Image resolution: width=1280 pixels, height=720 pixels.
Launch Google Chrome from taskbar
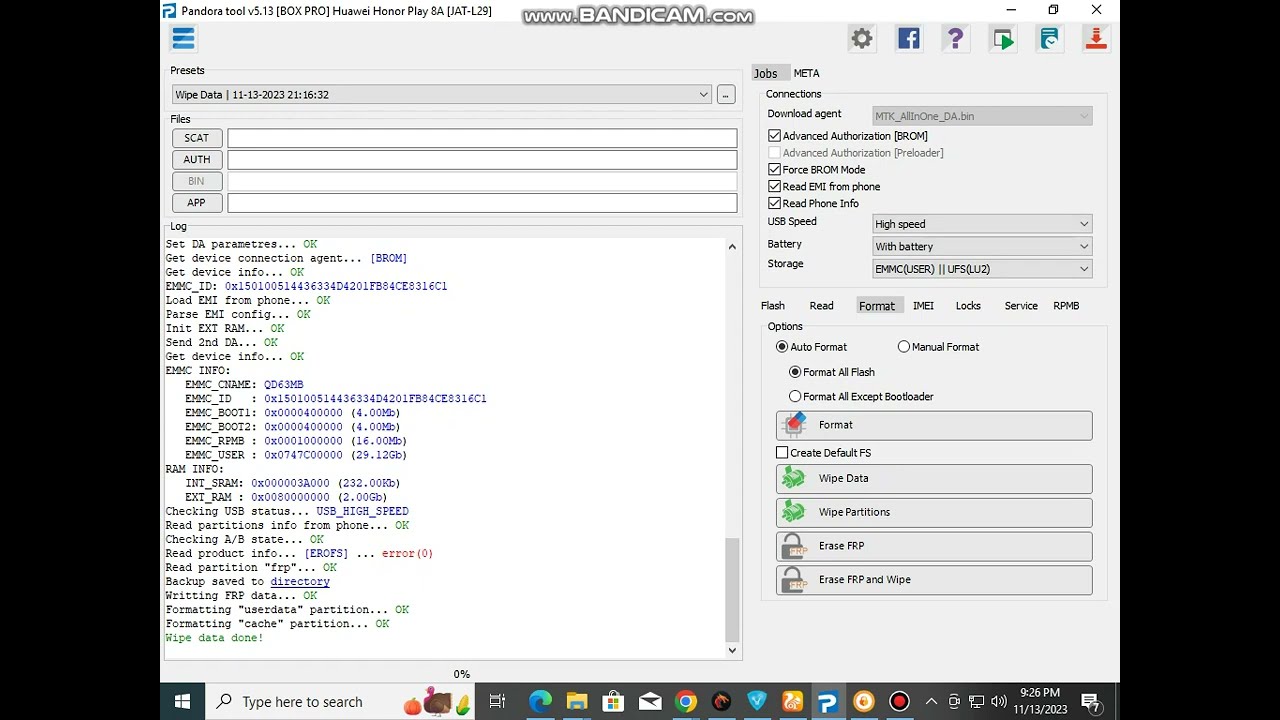[685, 702]
